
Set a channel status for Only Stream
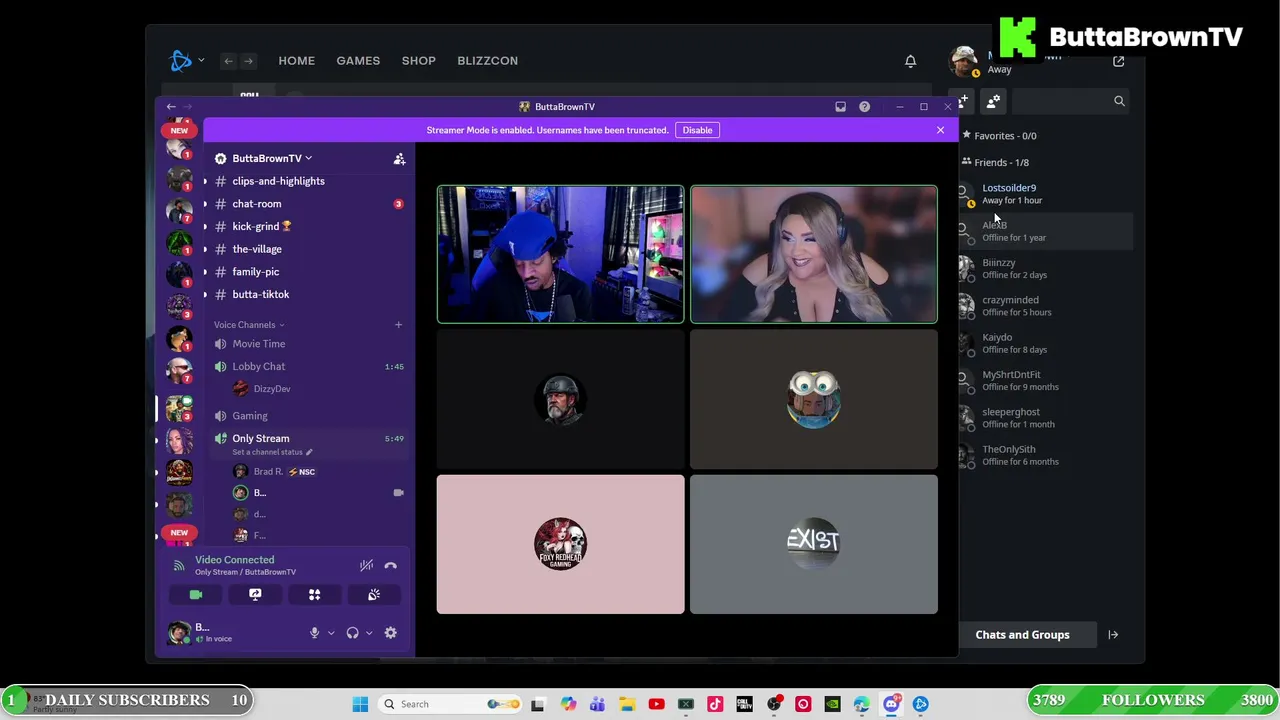(x=272, y=452)
